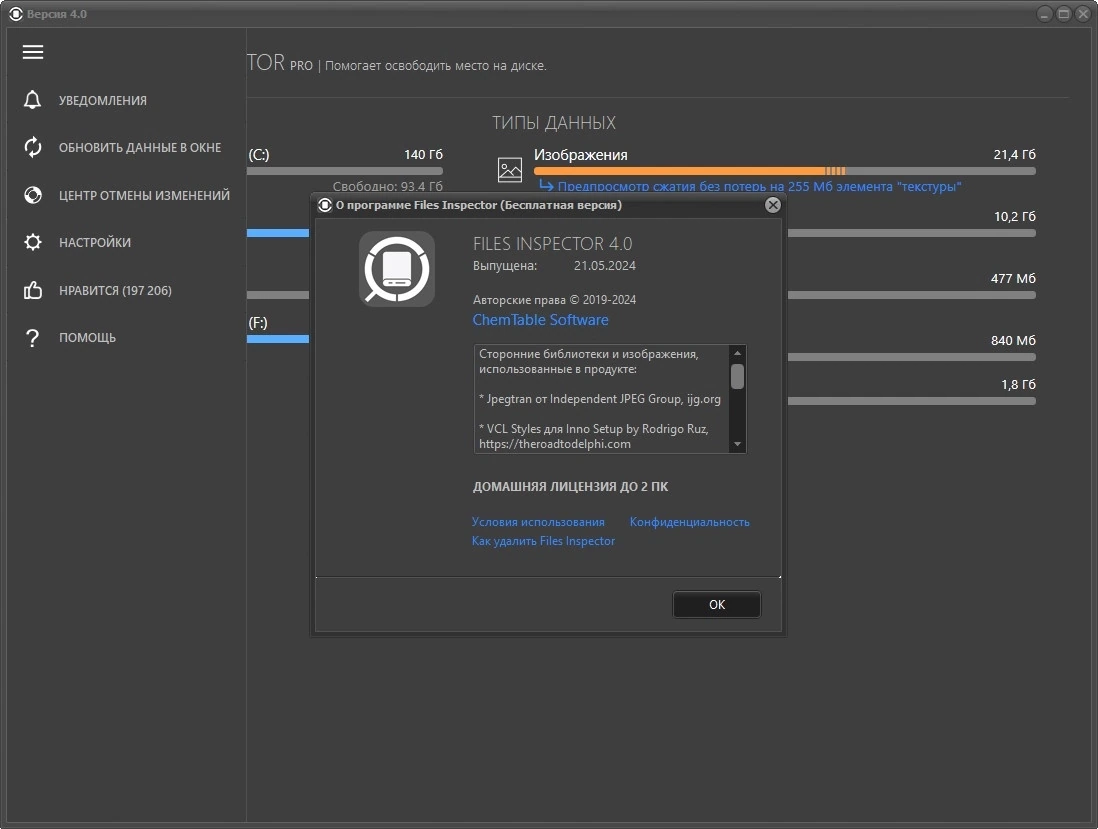Click Свободно: 93.4 Гб text
This screenshot has width=1098, height=829.
[x=387, y=186]
